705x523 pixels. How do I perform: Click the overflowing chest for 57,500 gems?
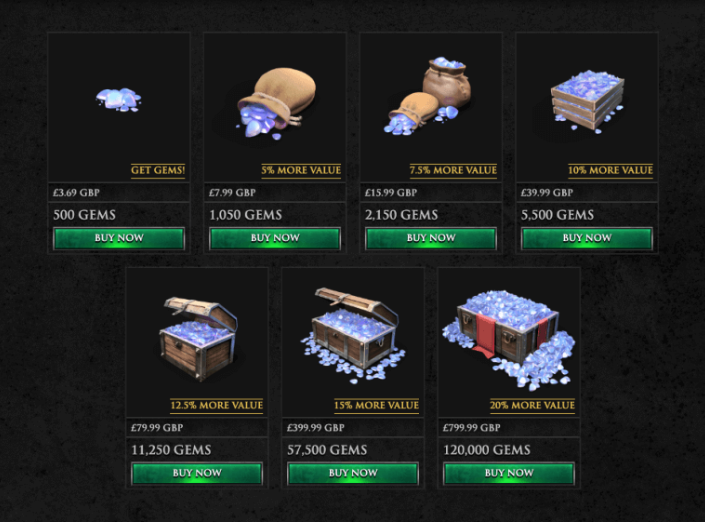click(x=353, y=335)
